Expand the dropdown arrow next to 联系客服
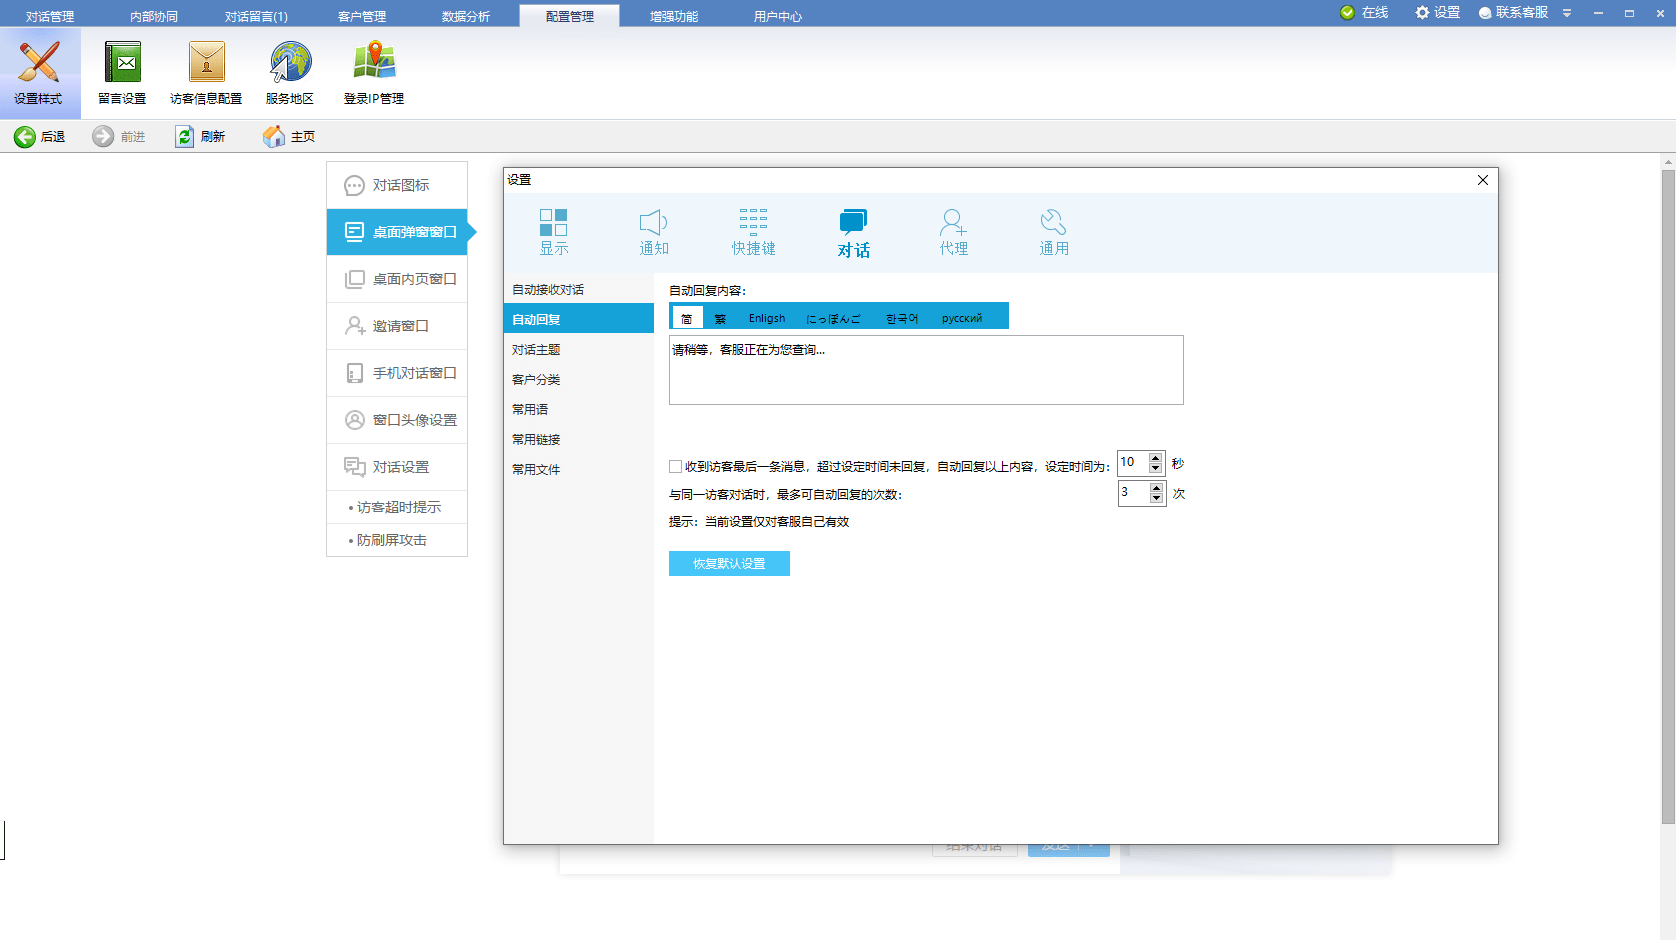Image resolution: width=1676 pixels, height=940 pixels. (1567, 13)
